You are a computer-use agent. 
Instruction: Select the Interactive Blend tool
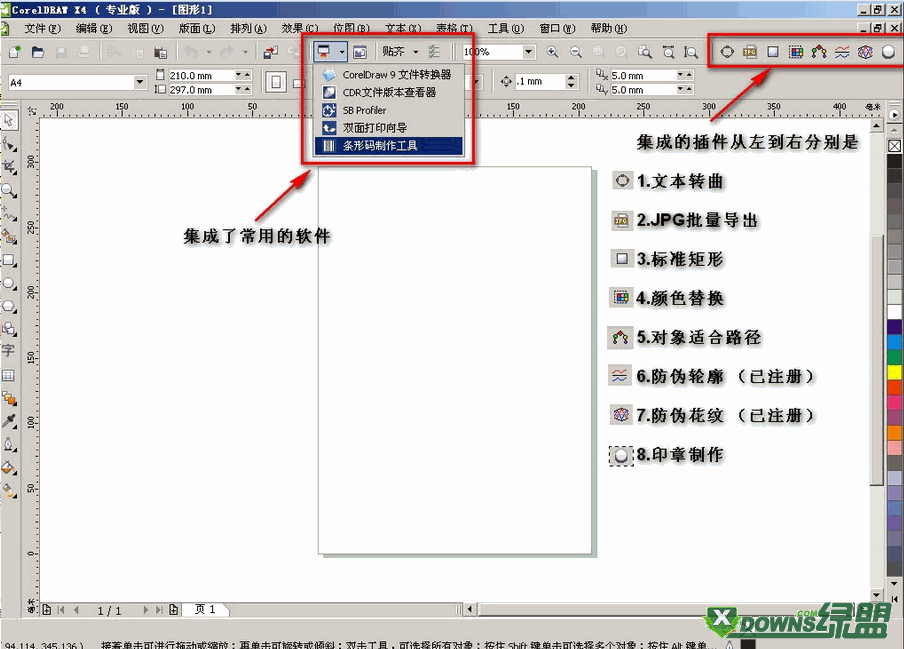tap(9, 398)
